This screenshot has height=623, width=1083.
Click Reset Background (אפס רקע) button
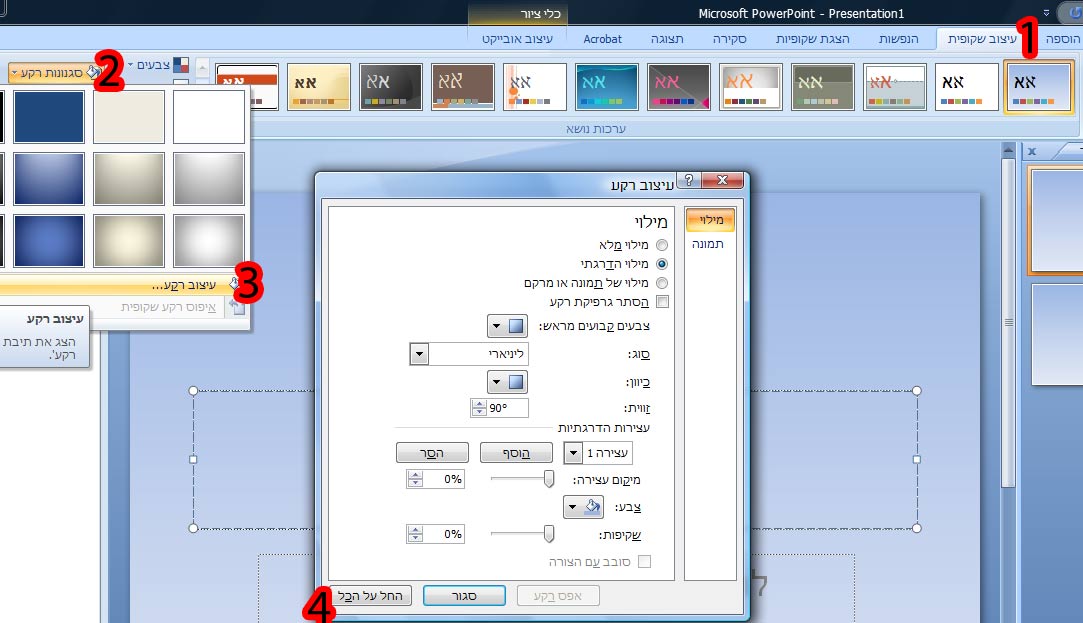pos(558,595)
